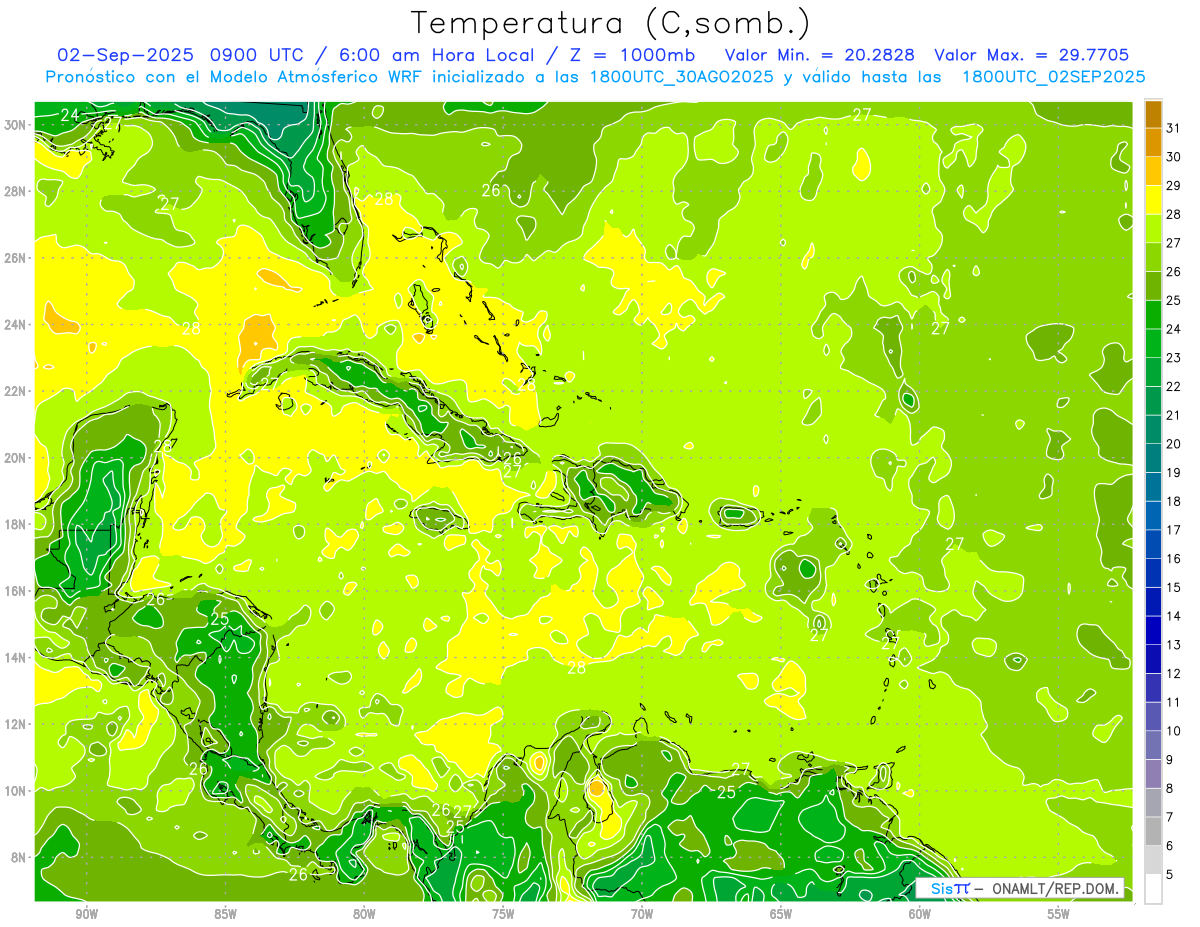Image resolution: width=1200 pixels, height=927 pixels.
Task: Click the '12N' latitude axis label
Action: click(16, 724)
